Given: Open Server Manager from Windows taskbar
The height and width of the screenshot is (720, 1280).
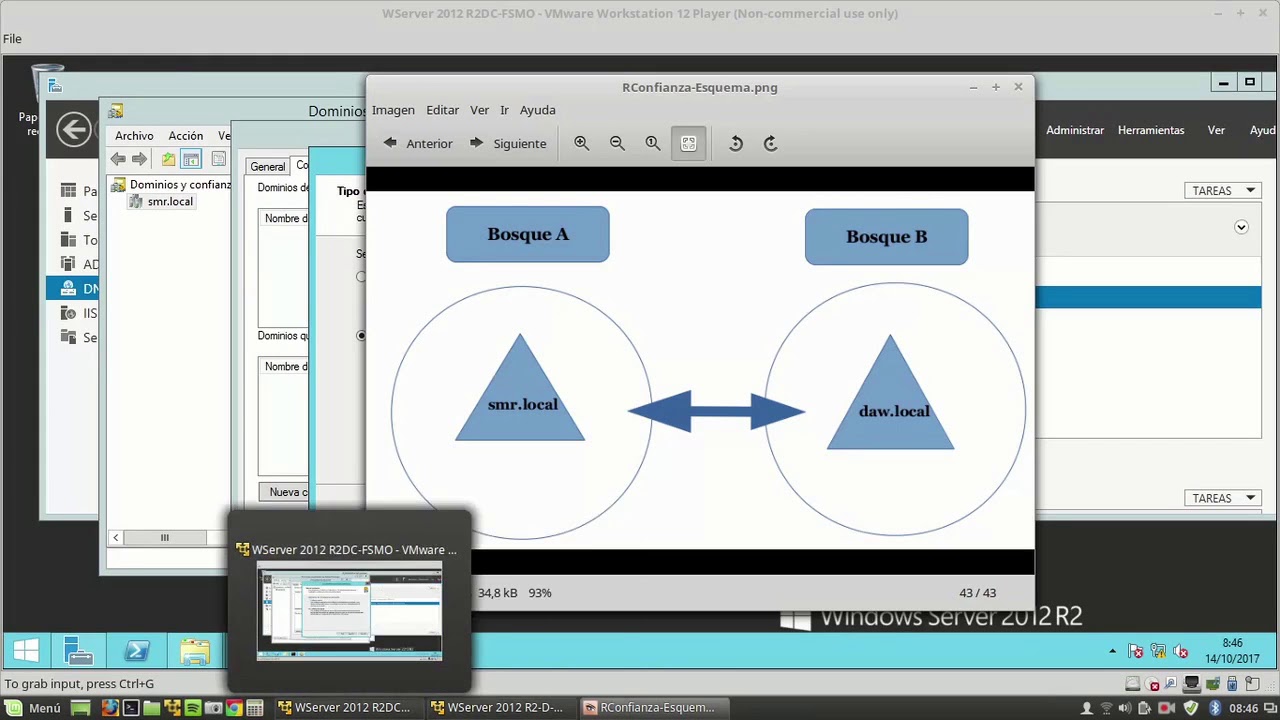Looking at the screenshot, I should (x=79, y=652).
